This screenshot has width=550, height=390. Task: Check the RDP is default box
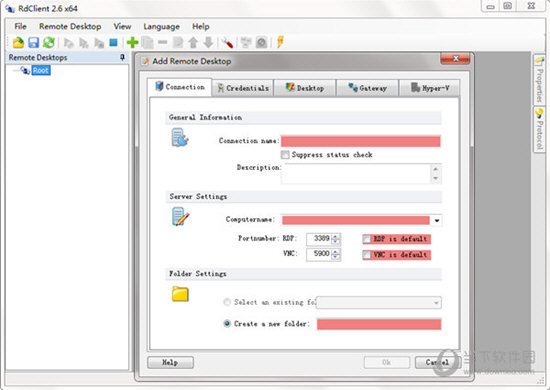pos(367,239)
